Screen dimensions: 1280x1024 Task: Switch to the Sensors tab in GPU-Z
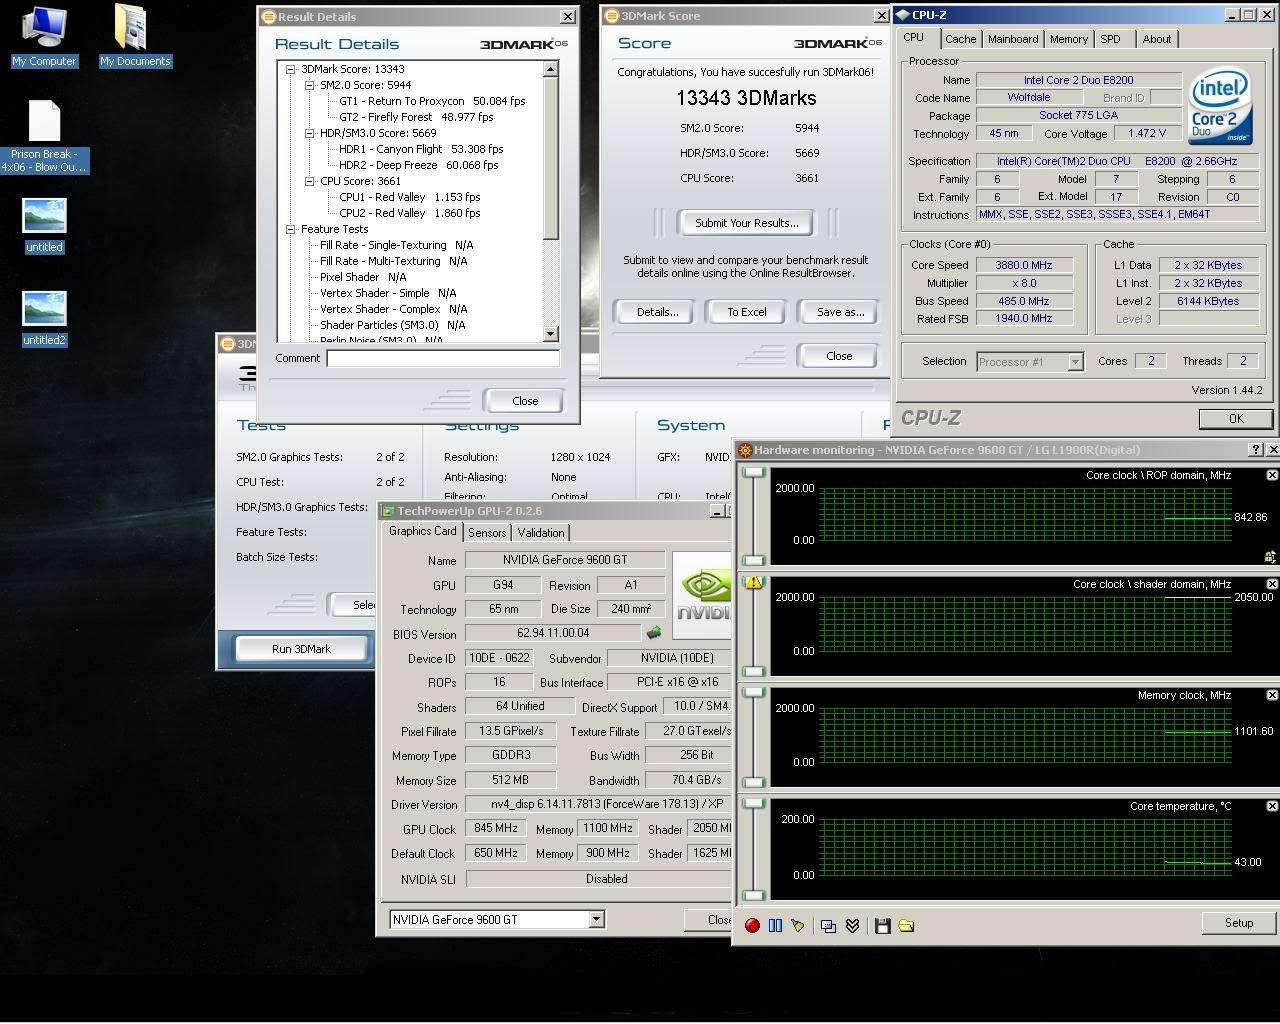(487, 533)
